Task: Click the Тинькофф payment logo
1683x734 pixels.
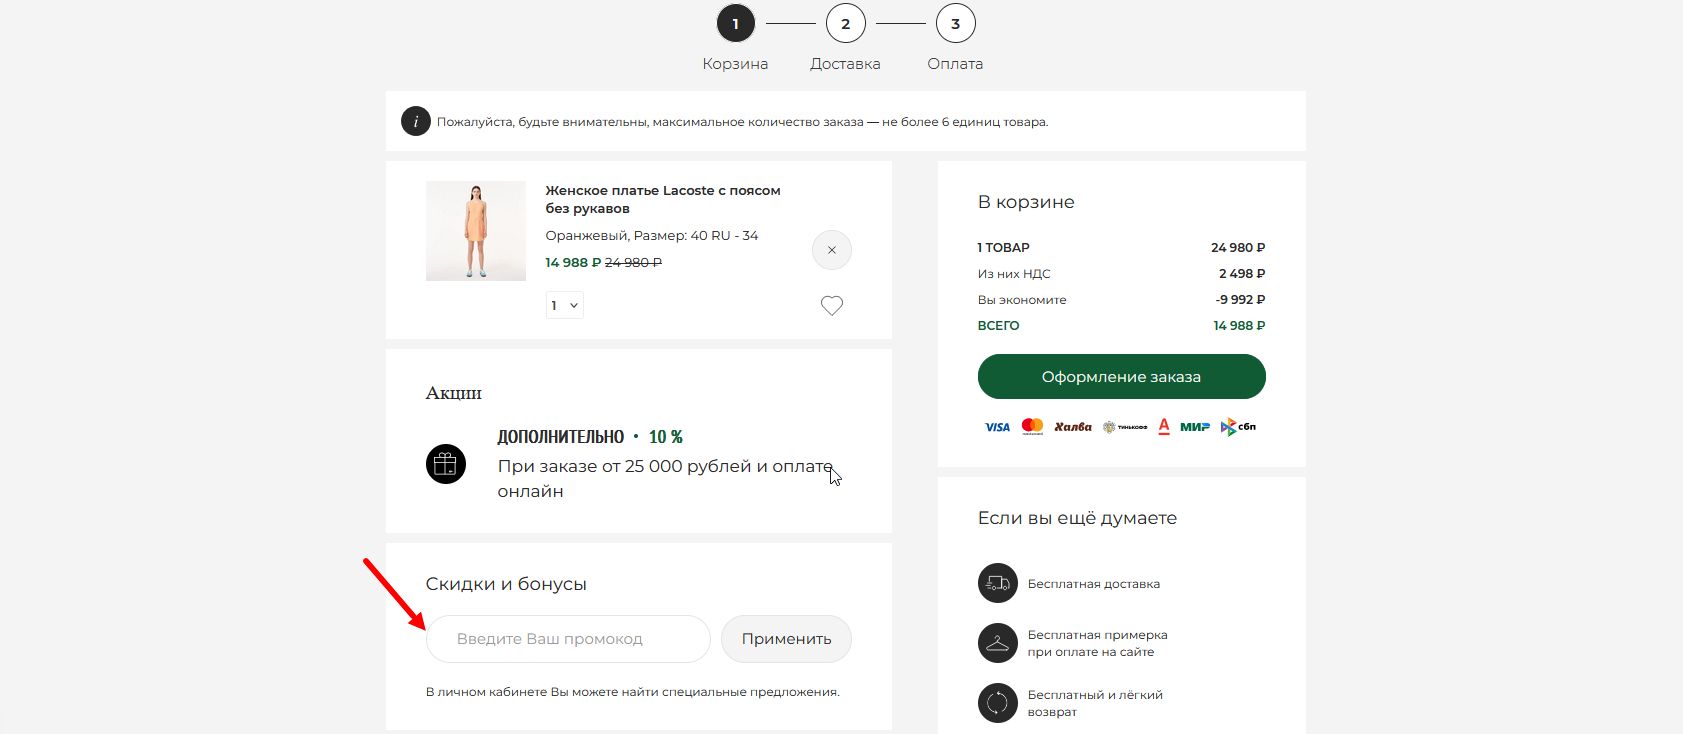Action: (1125, 427)
